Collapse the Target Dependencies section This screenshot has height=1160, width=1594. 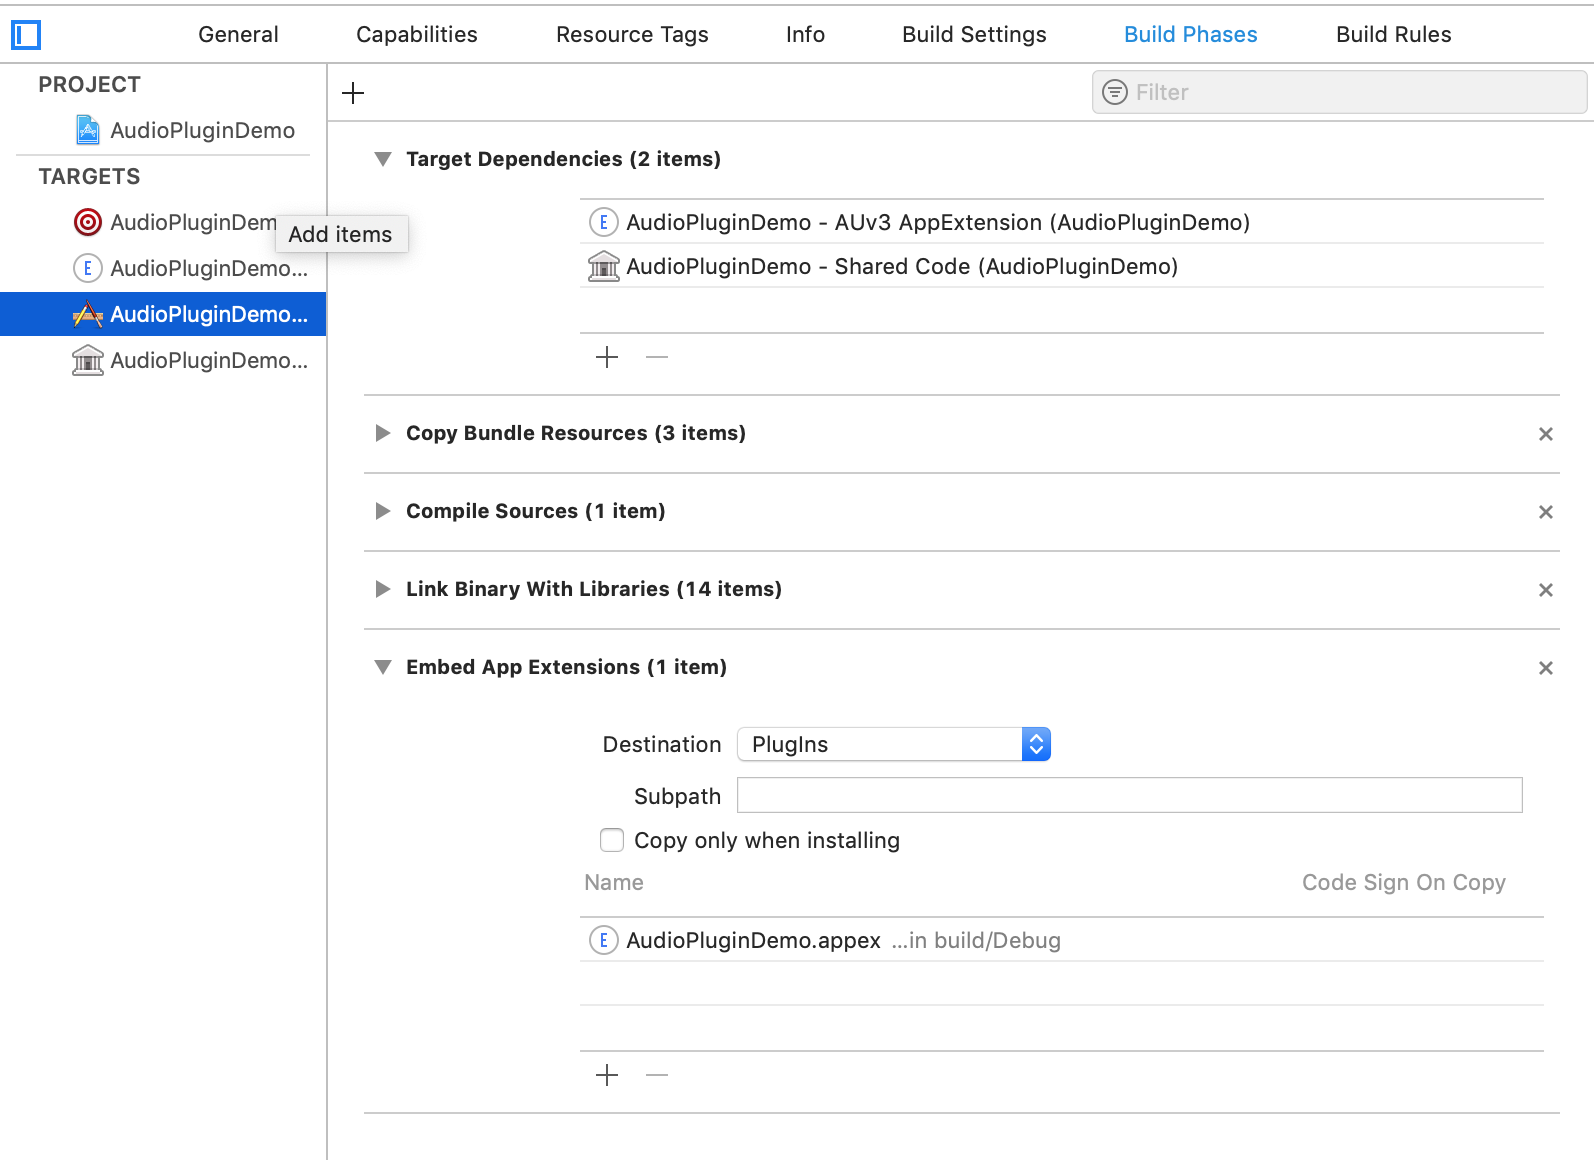[382, 159]
